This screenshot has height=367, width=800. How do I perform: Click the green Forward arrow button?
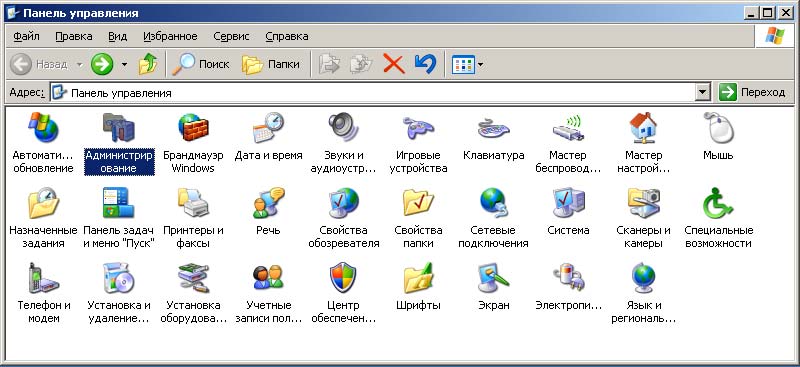(102, 64)
